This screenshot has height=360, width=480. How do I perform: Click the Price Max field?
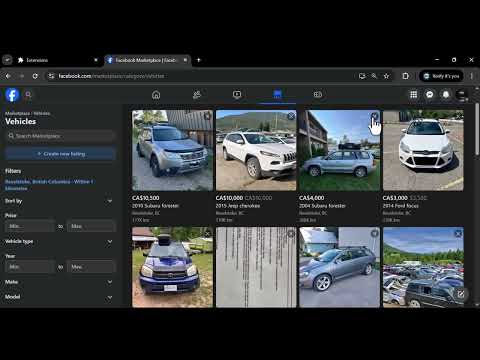(x=91, y=226)
